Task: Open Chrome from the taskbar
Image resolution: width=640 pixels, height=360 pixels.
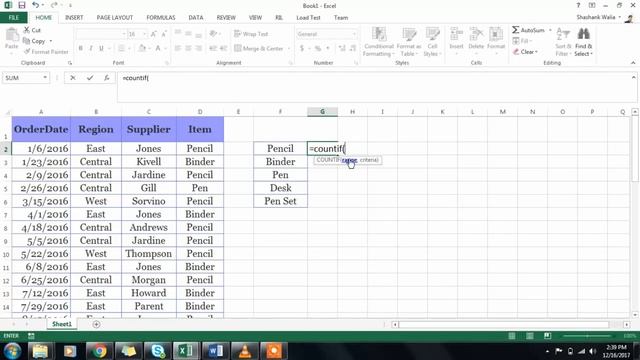Action: (x=99, y=351)
